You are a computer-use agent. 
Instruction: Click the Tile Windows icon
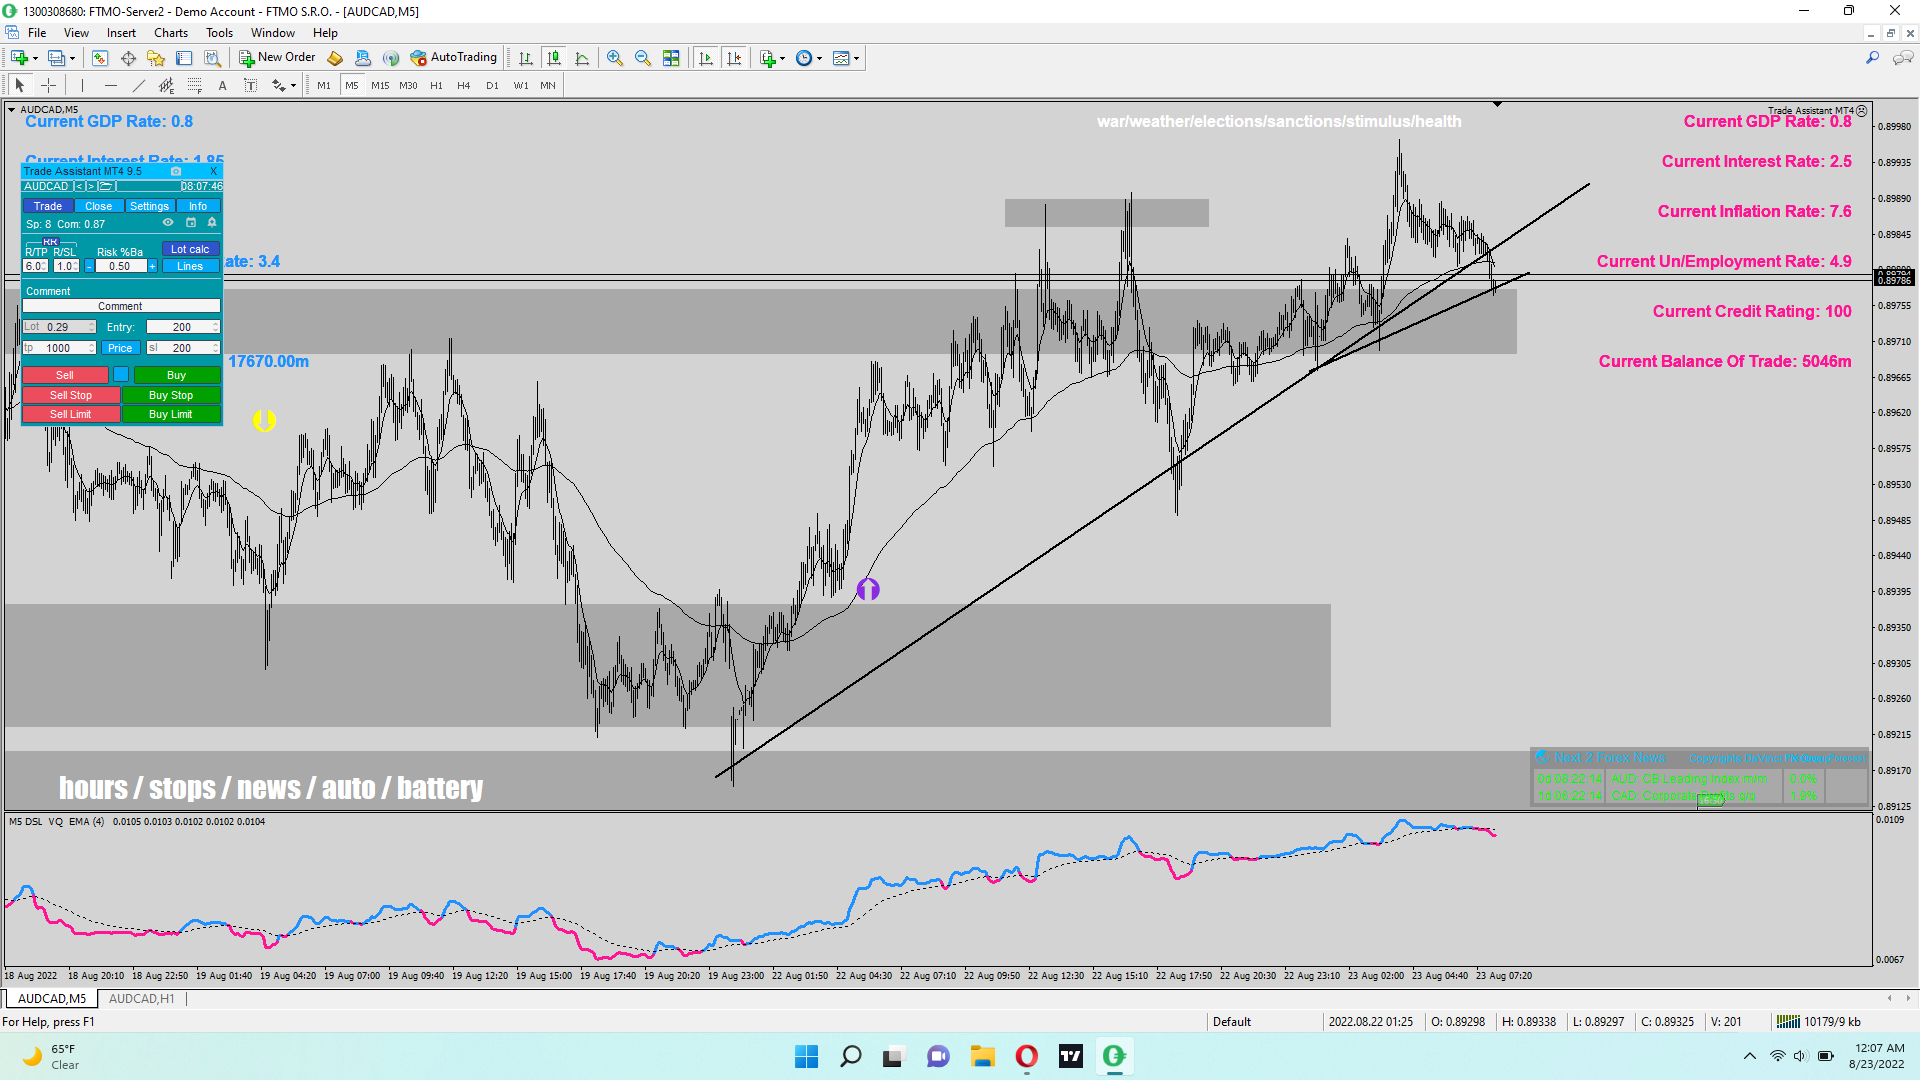coord(671,58)
